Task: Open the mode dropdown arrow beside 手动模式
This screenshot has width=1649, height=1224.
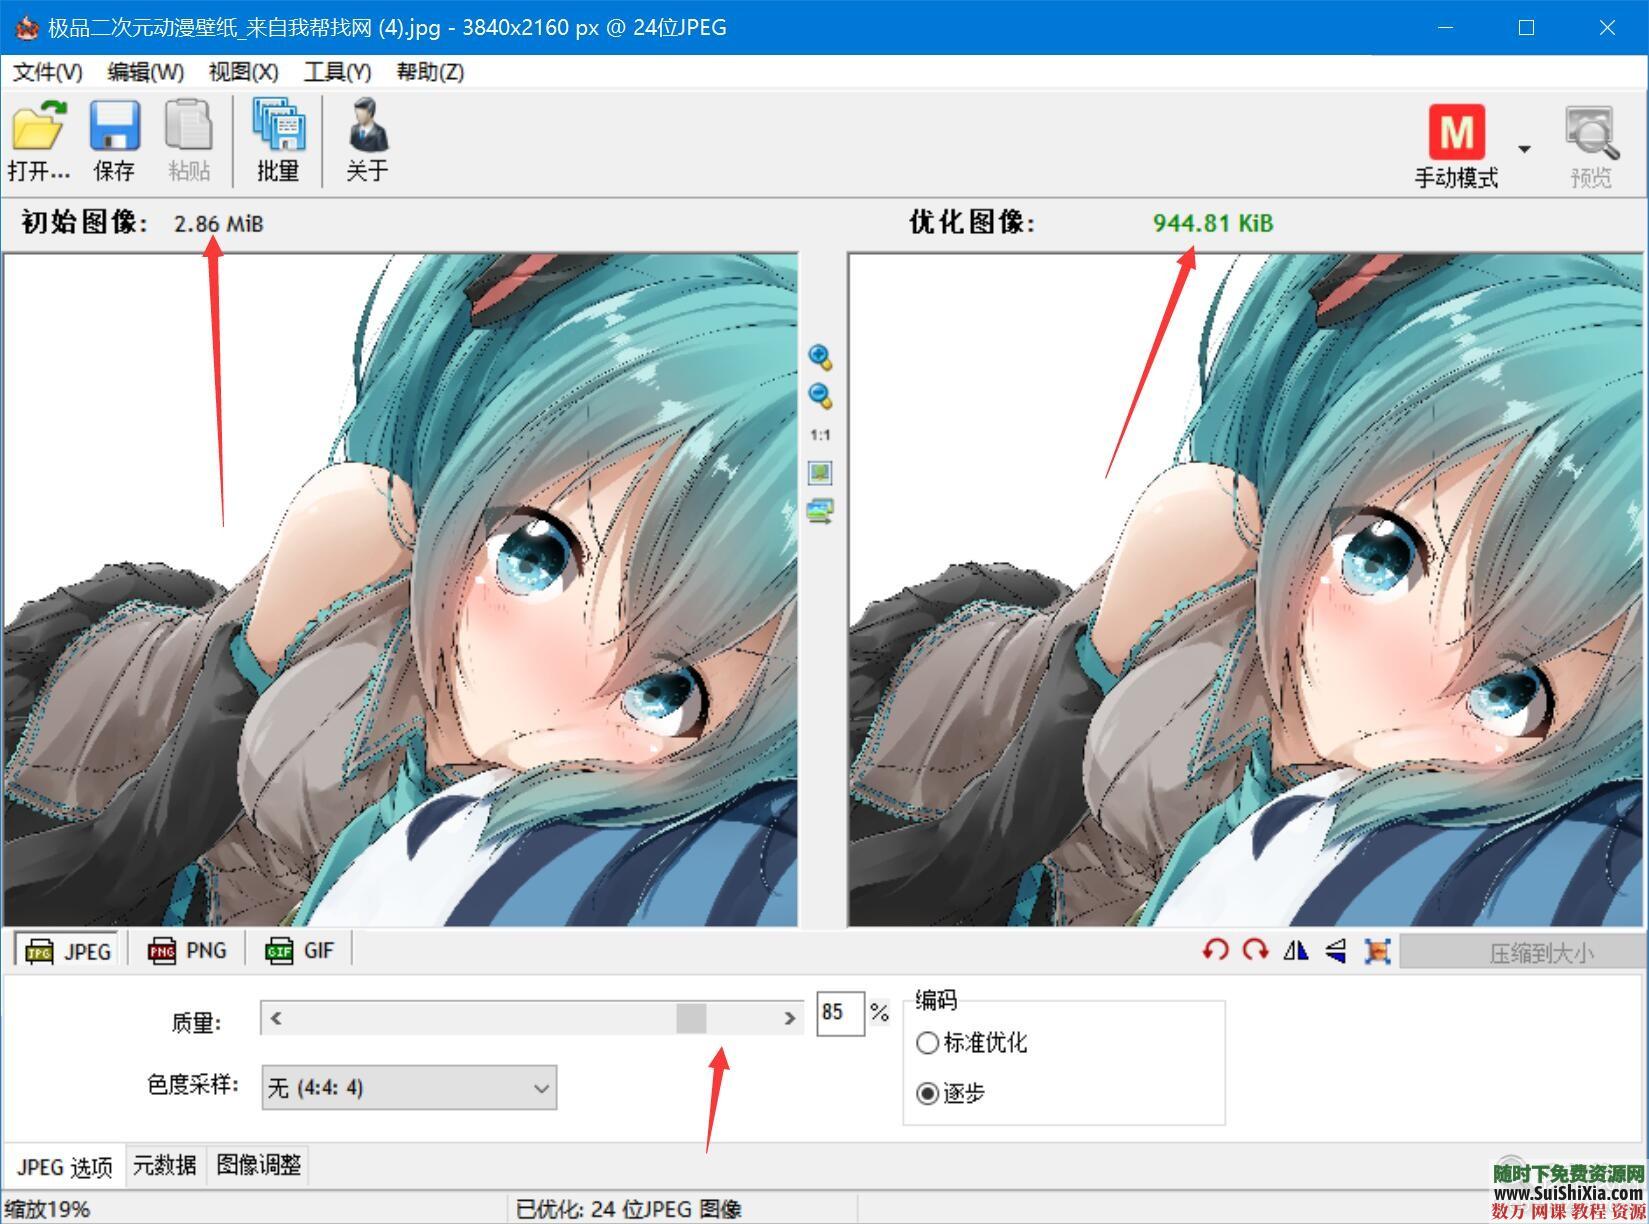Action: [1524, 149]
